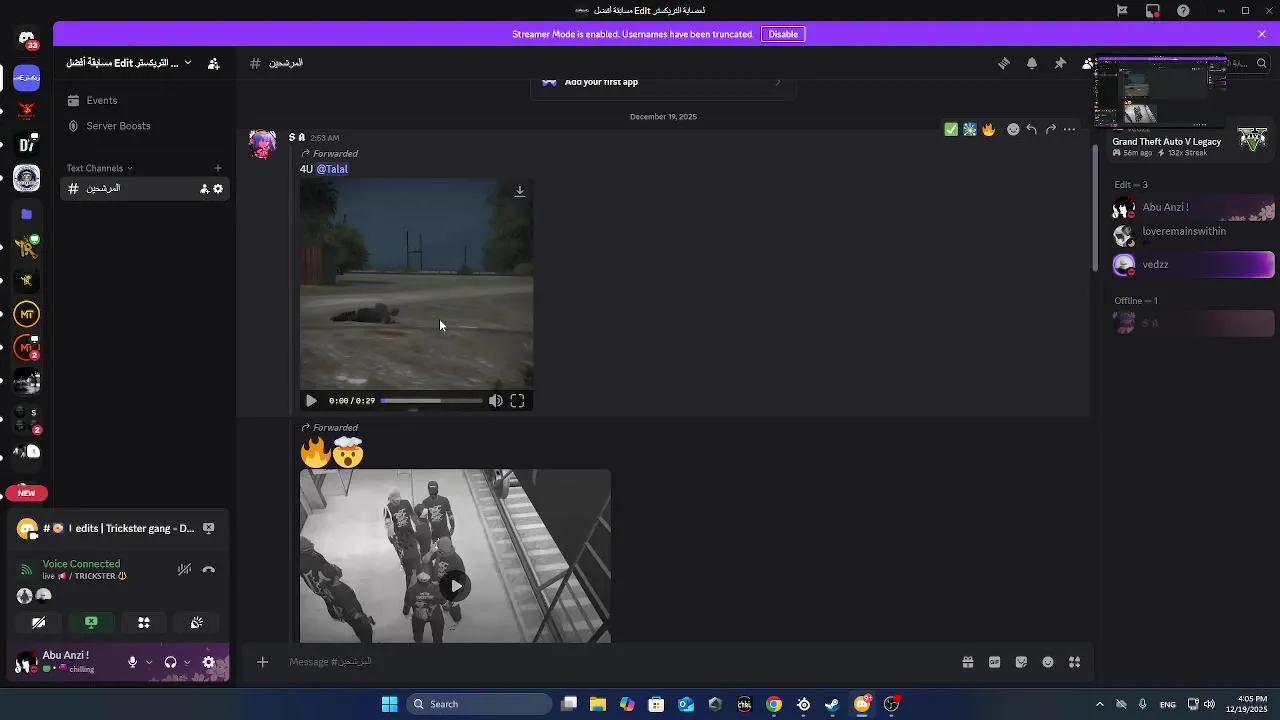The width and height of the screenshot is (1280, 720).
Task: Toggle headphones deafen button
Action: coord(170,662)
